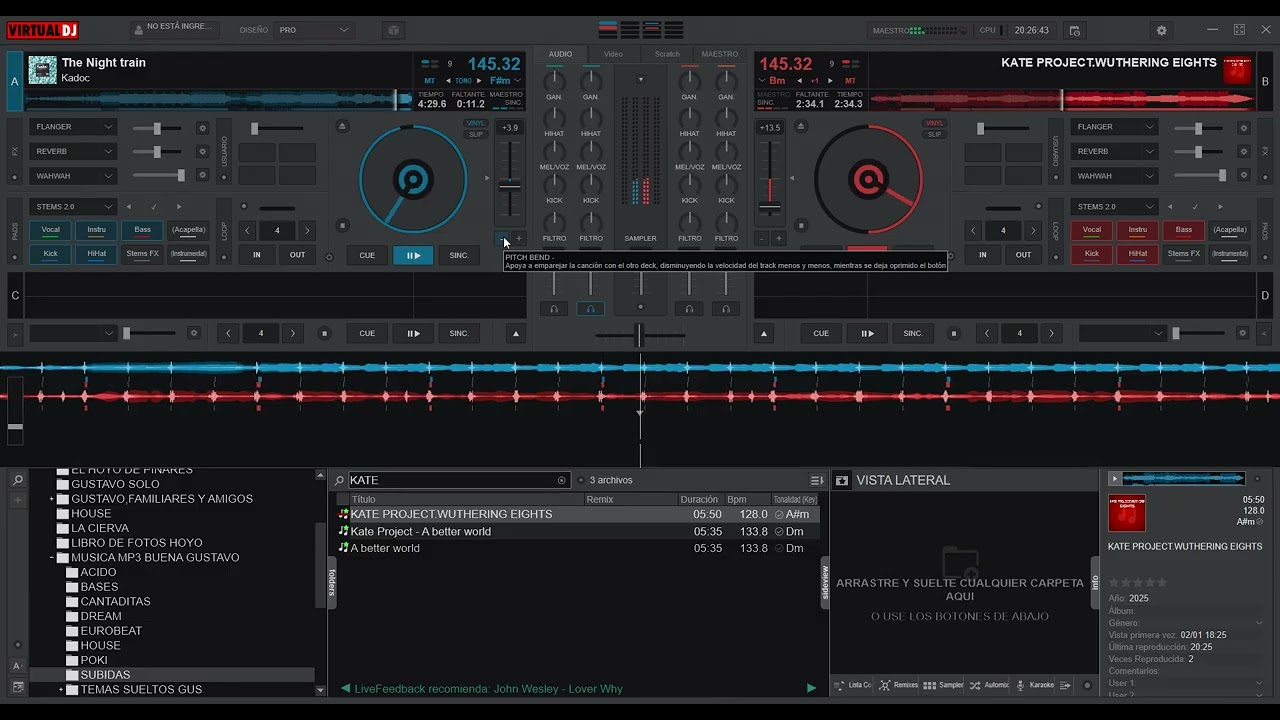This screenshot has height=720, width=1280.
Task: Open the Sampler sideview button
Action: (x=943, y=685)
